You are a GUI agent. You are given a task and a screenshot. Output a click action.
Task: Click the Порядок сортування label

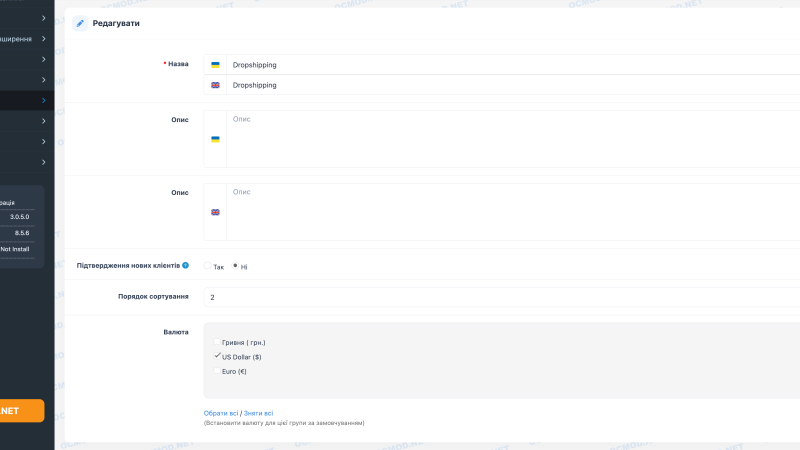[153, 296]
